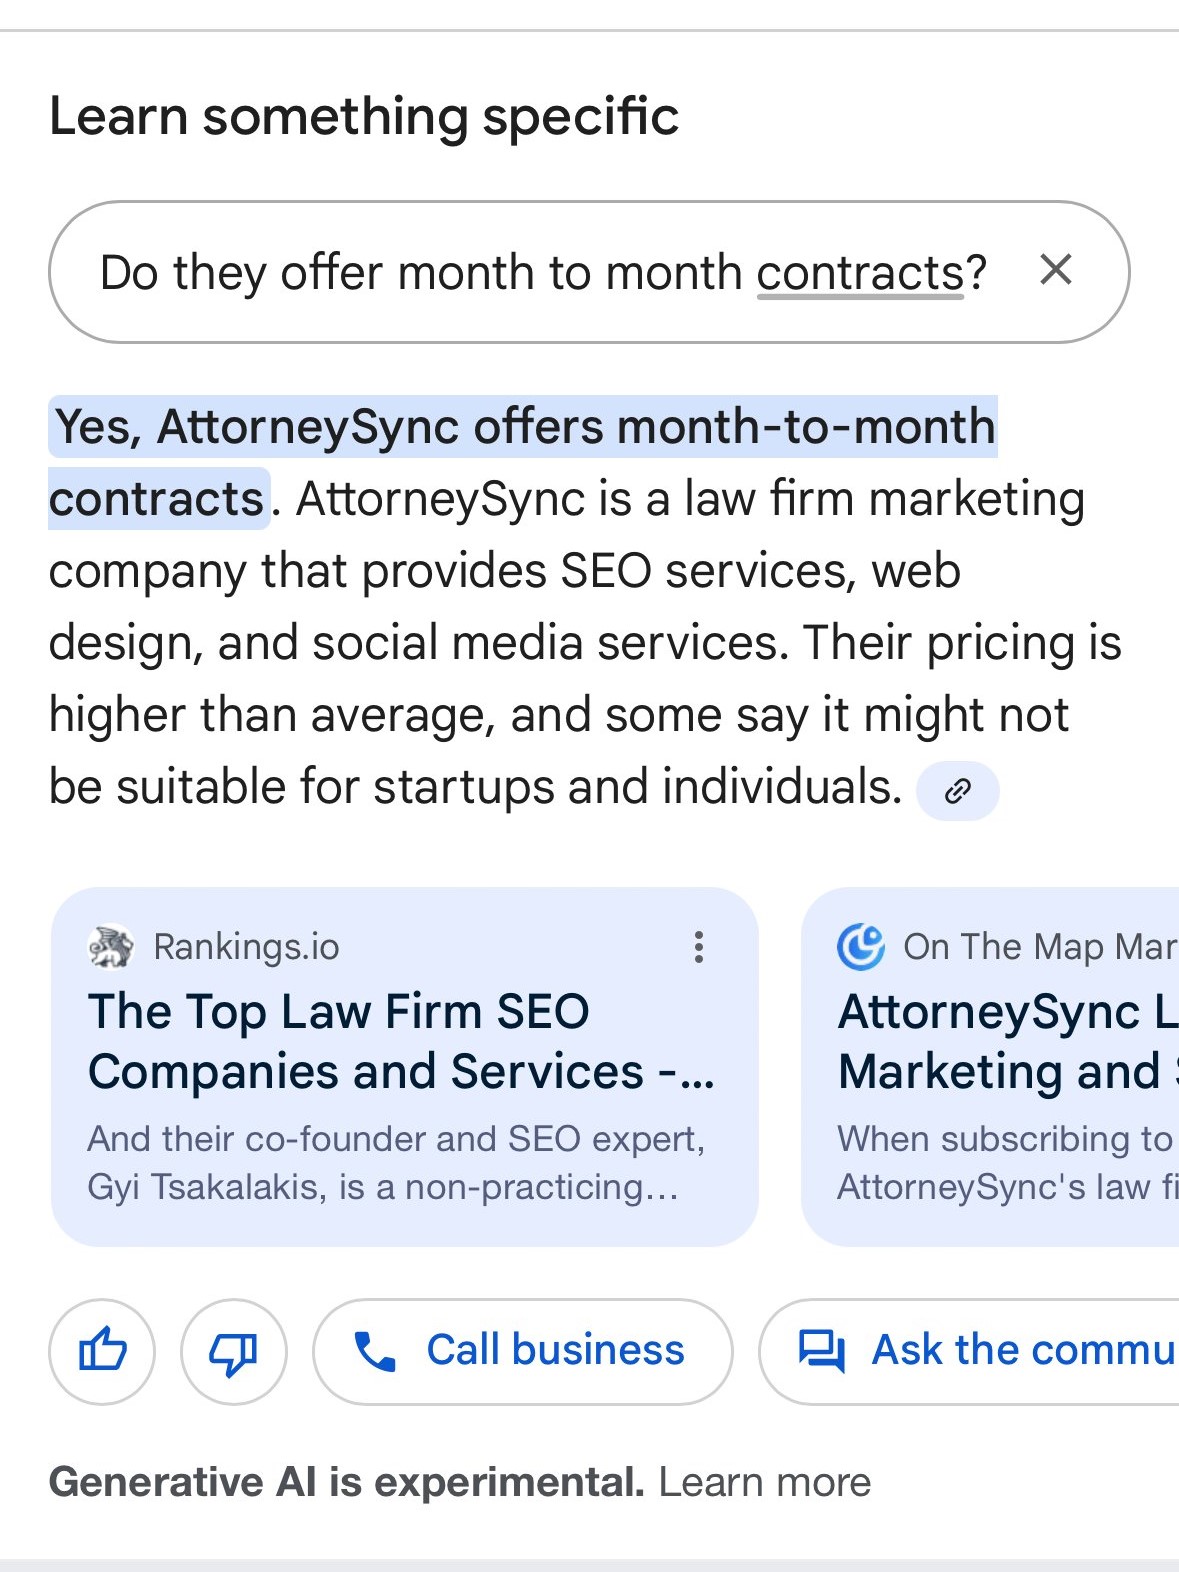Tap the phone icon in Call business
This screenshot has height=1572, width=1179.
click(x=375, y=1351)
